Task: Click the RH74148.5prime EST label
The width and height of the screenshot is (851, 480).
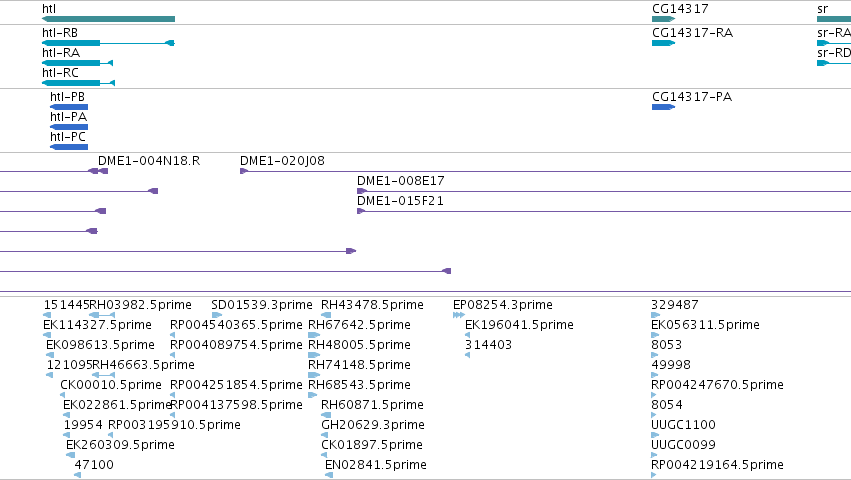Action: tap(359, 365)
